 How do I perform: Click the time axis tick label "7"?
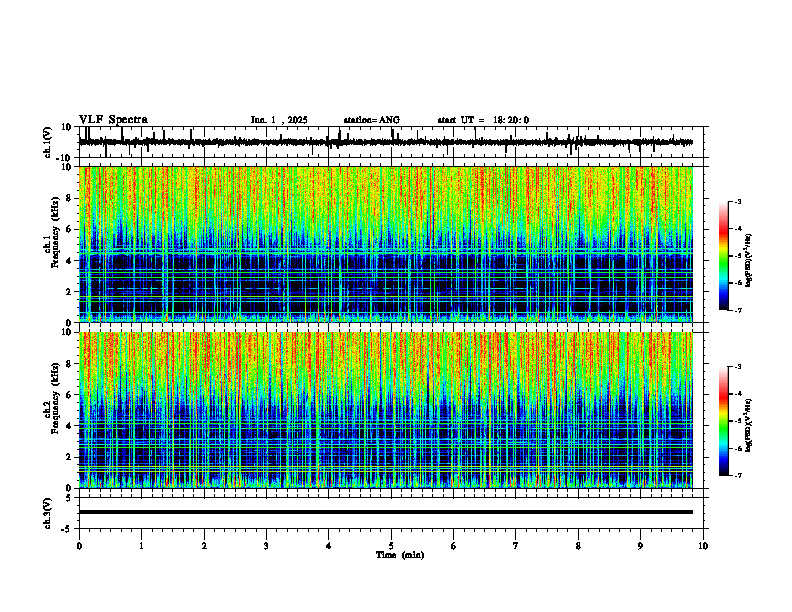click(516, 546)
